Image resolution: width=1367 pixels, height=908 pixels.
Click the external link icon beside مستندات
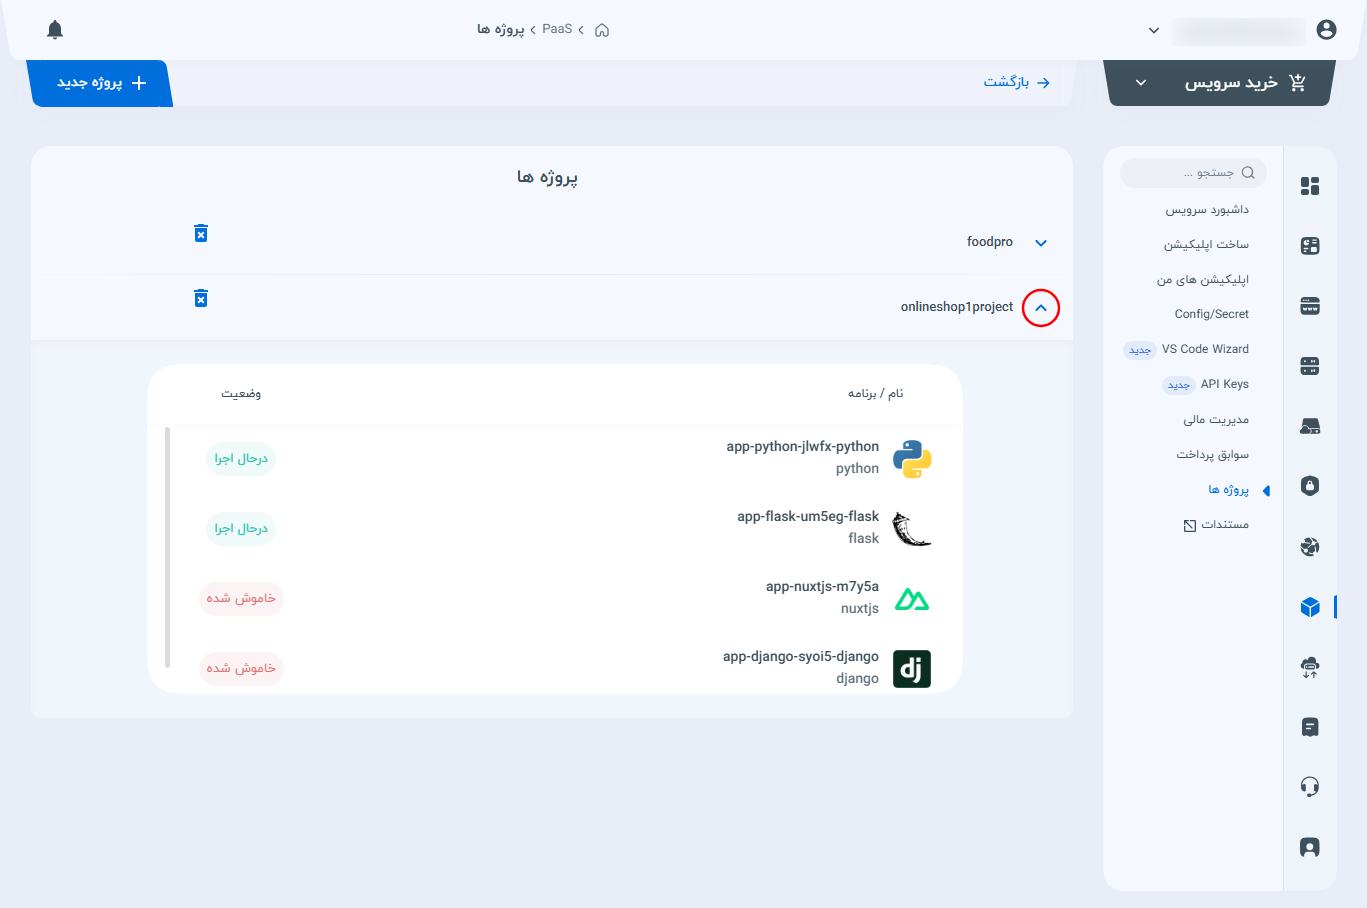tap(1190, 525)
